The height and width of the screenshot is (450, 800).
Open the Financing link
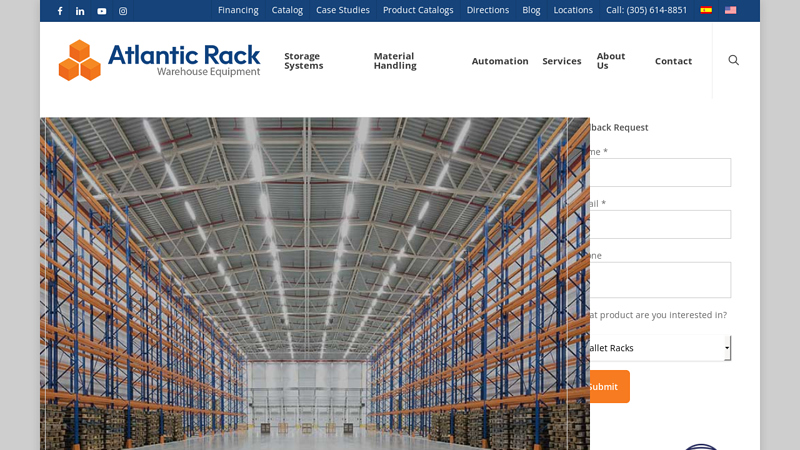238,10
